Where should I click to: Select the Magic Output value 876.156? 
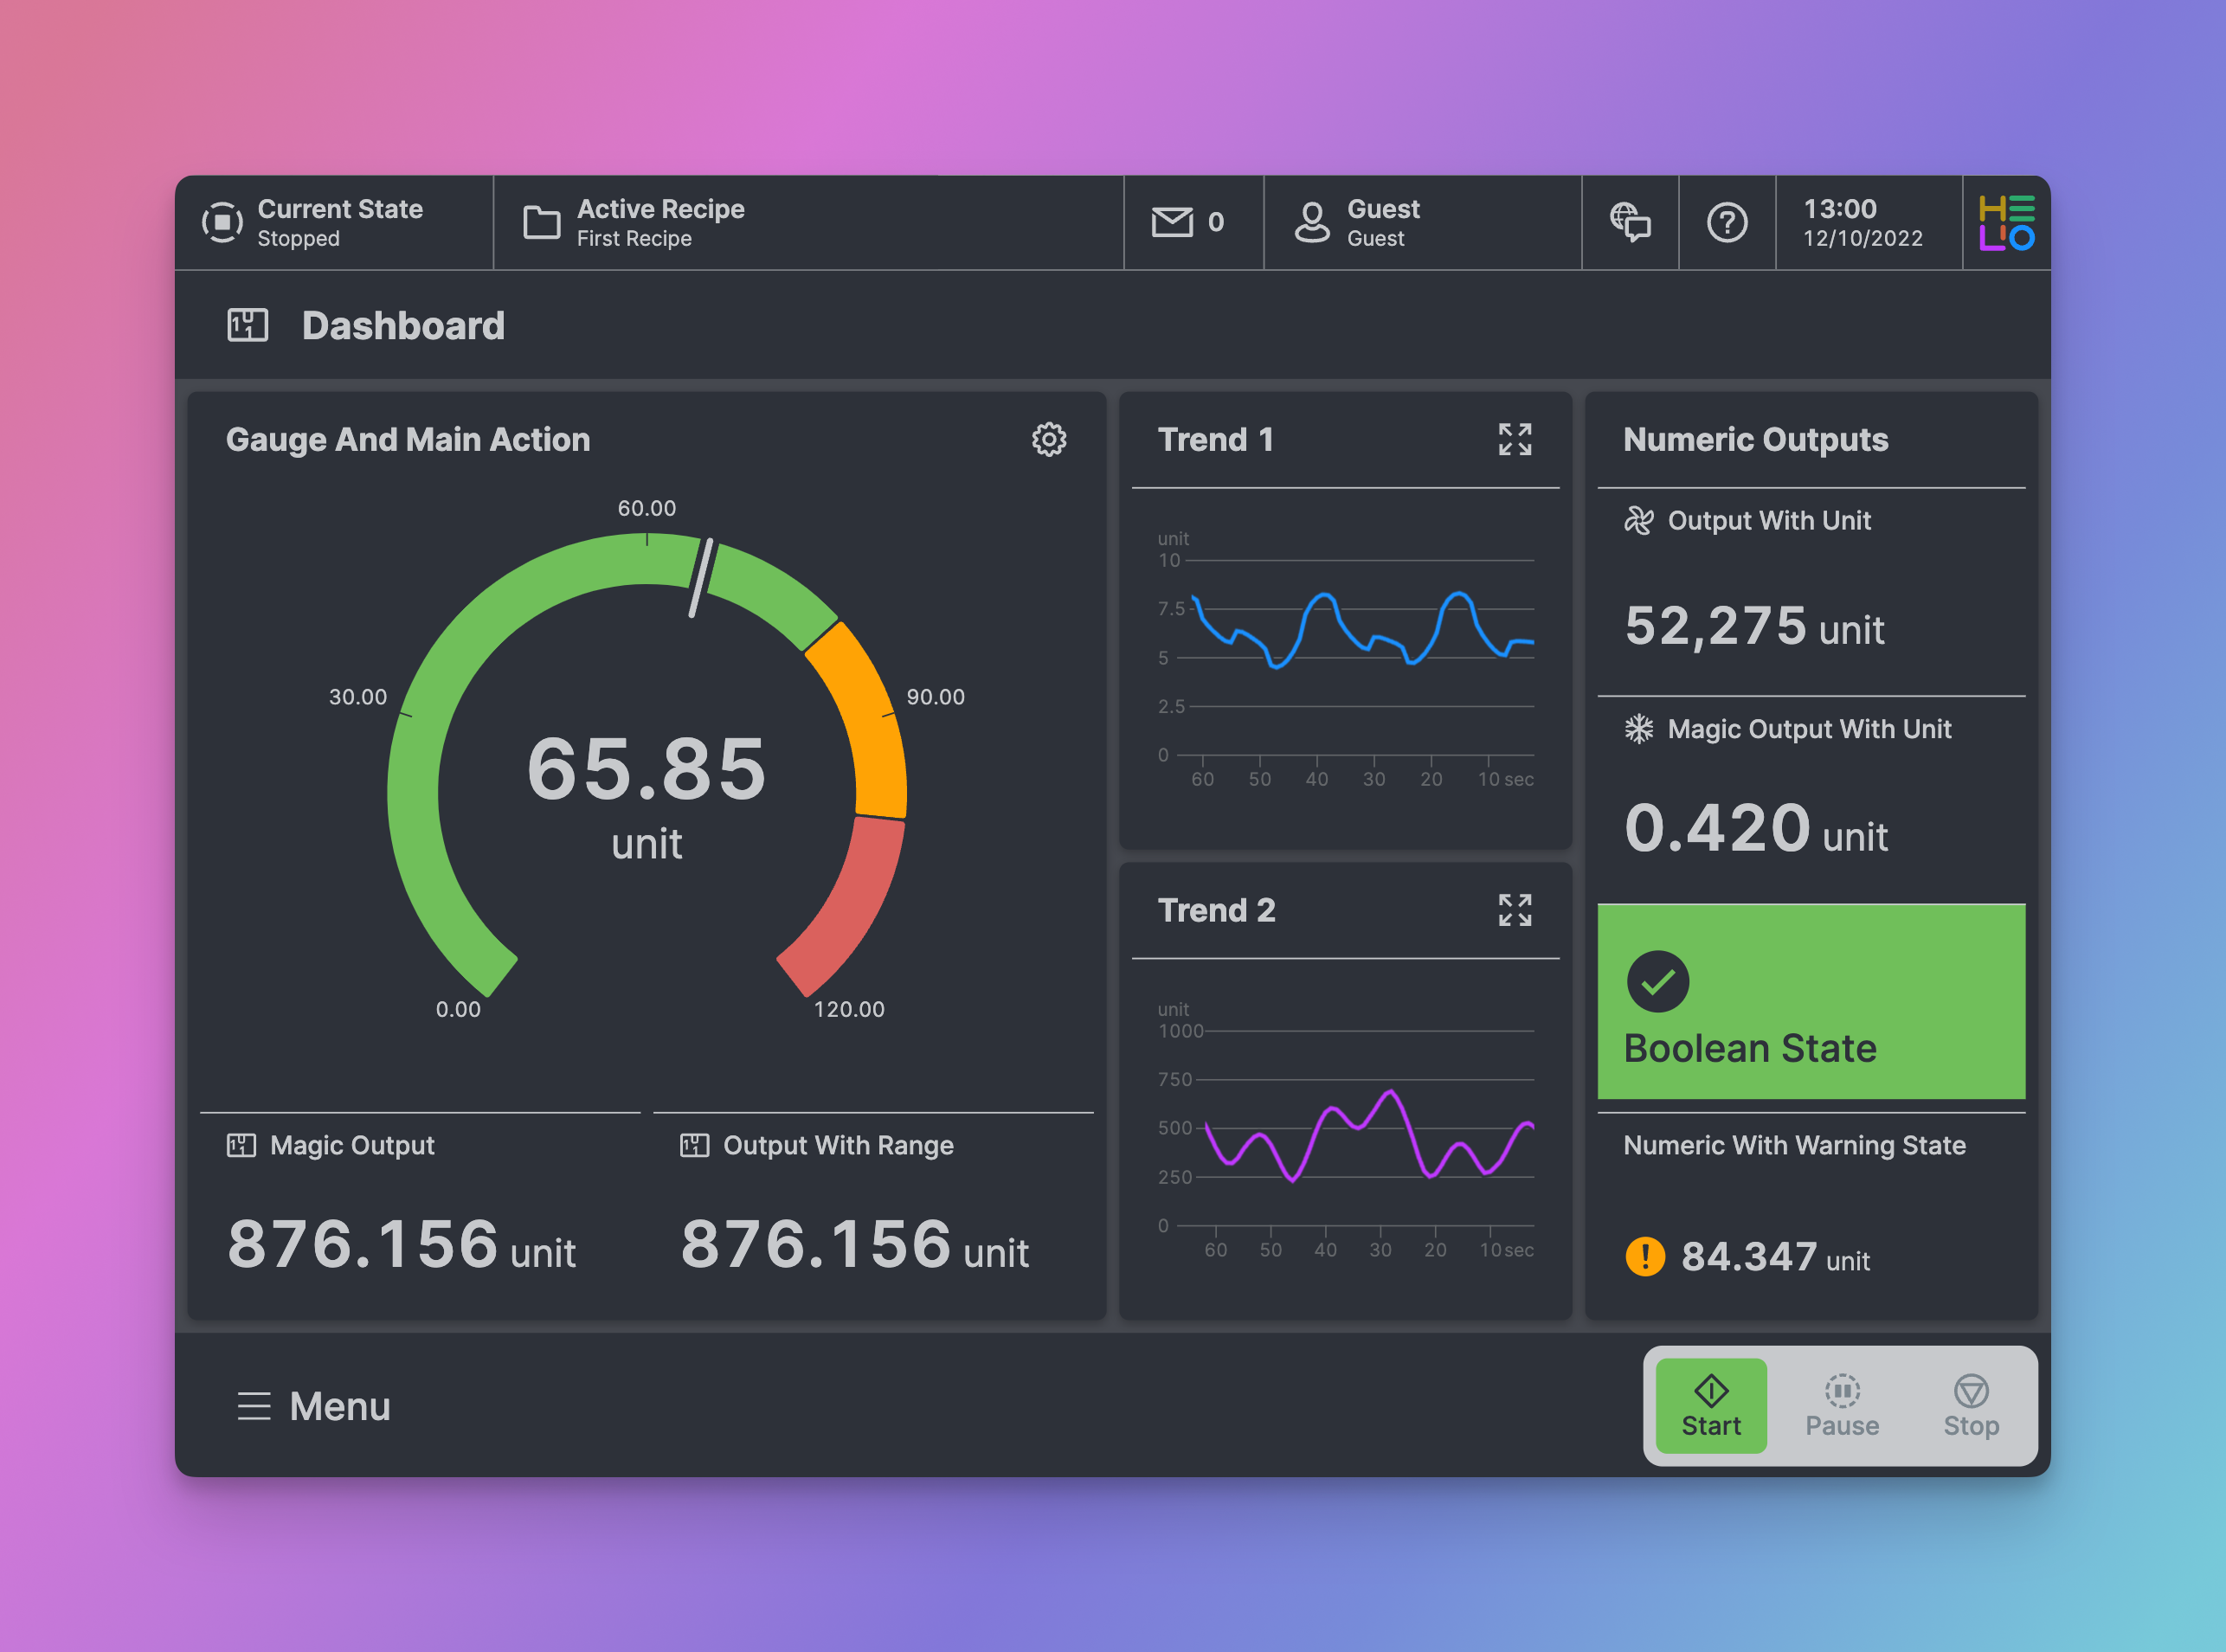363,1245
